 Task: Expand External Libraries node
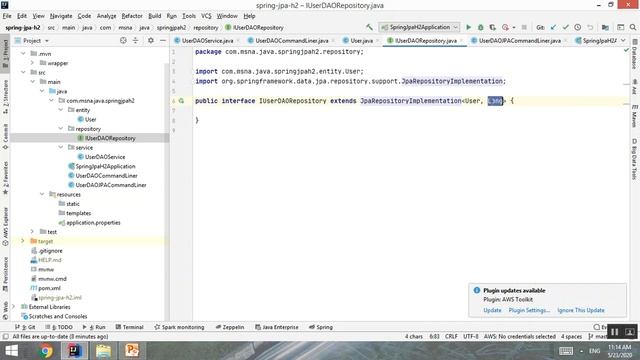(x=14, y=307)
